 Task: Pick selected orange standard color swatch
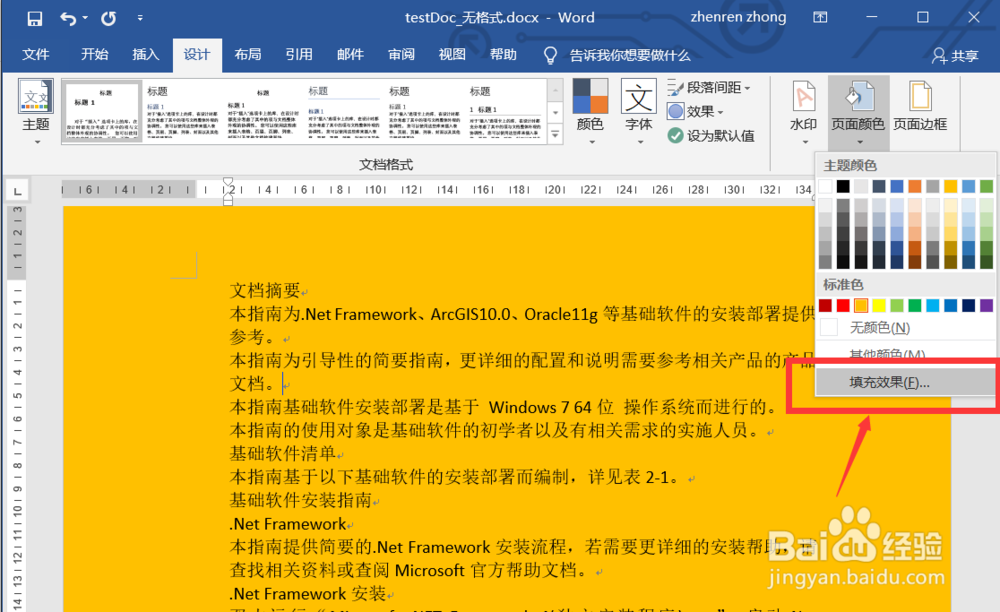[x=861, y=305]
